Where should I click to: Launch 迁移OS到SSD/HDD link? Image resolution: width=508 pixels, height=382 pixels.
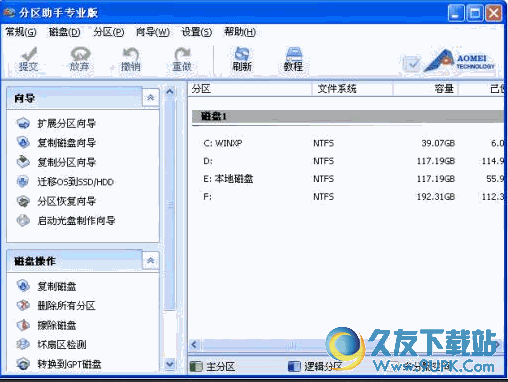[76, 182]
